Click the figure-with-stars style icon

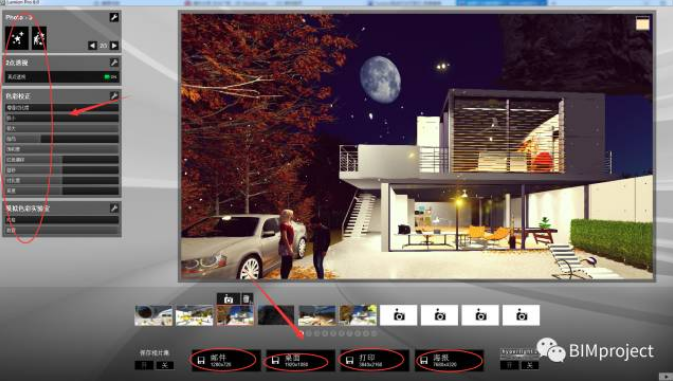[39, 39]
